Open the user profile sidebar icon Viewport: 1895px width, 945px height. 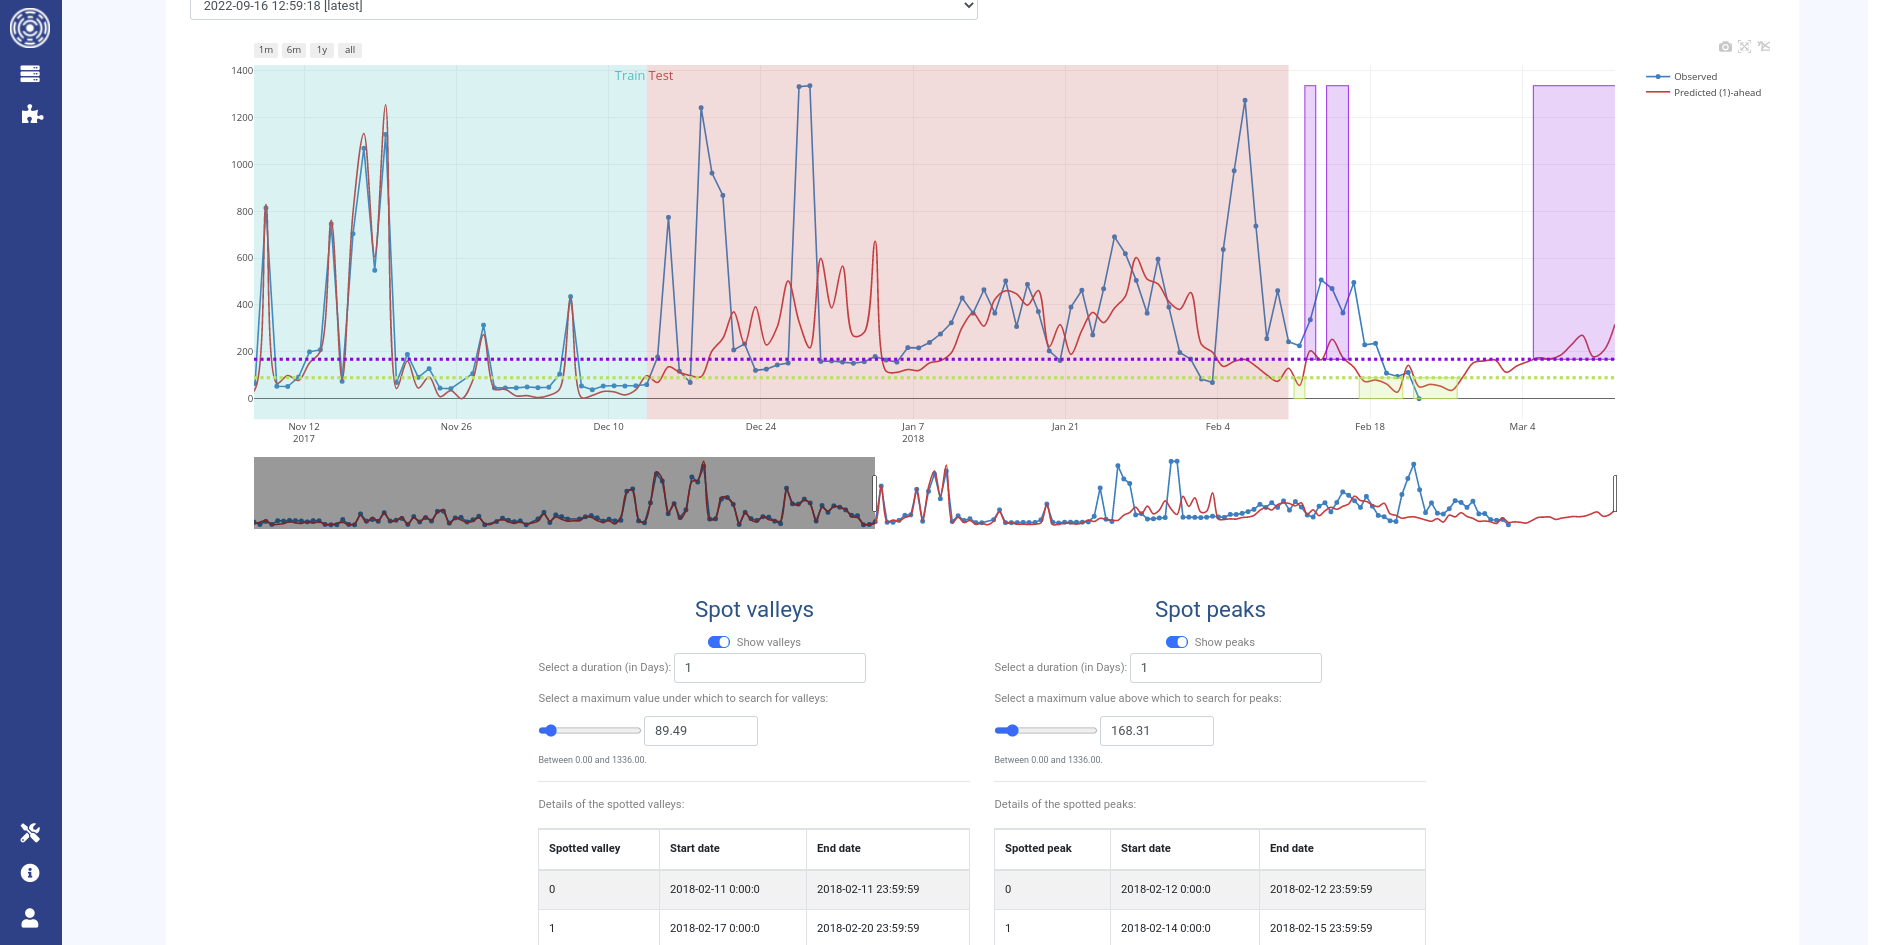click(x=30, y=918)
